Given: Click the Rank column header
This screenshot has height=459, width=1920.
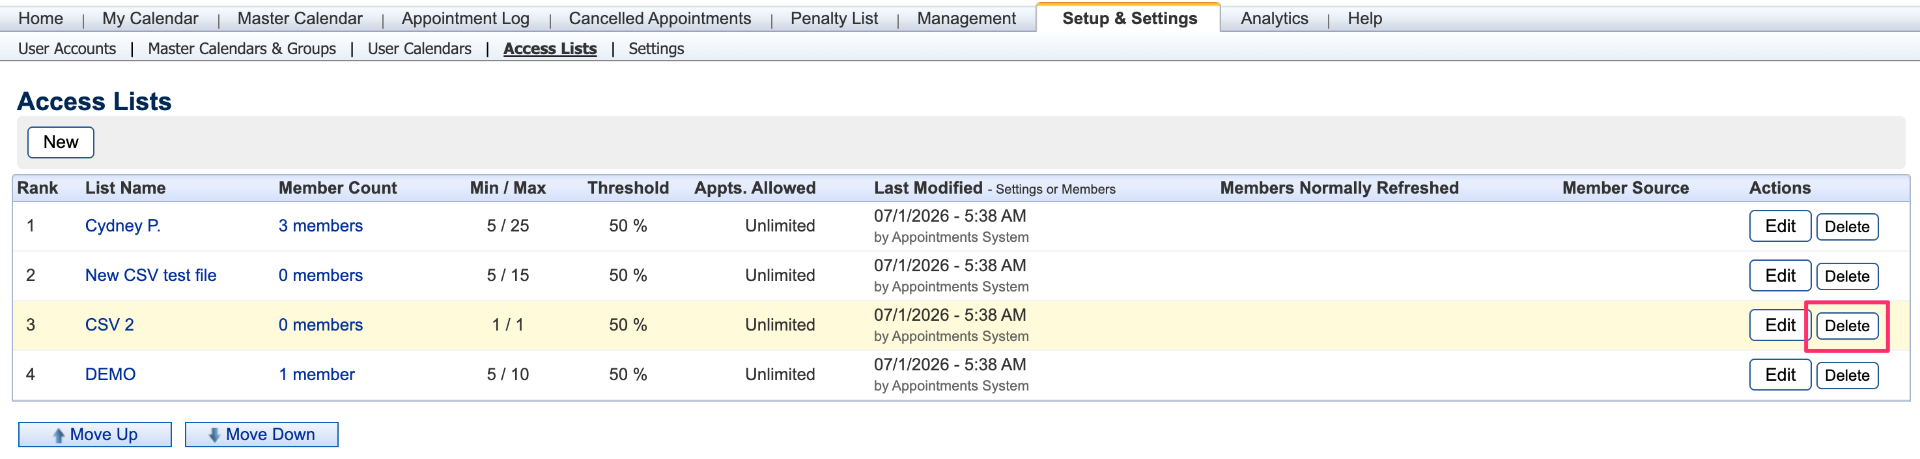Looking at the screenshot, I should tap(38, 188).
